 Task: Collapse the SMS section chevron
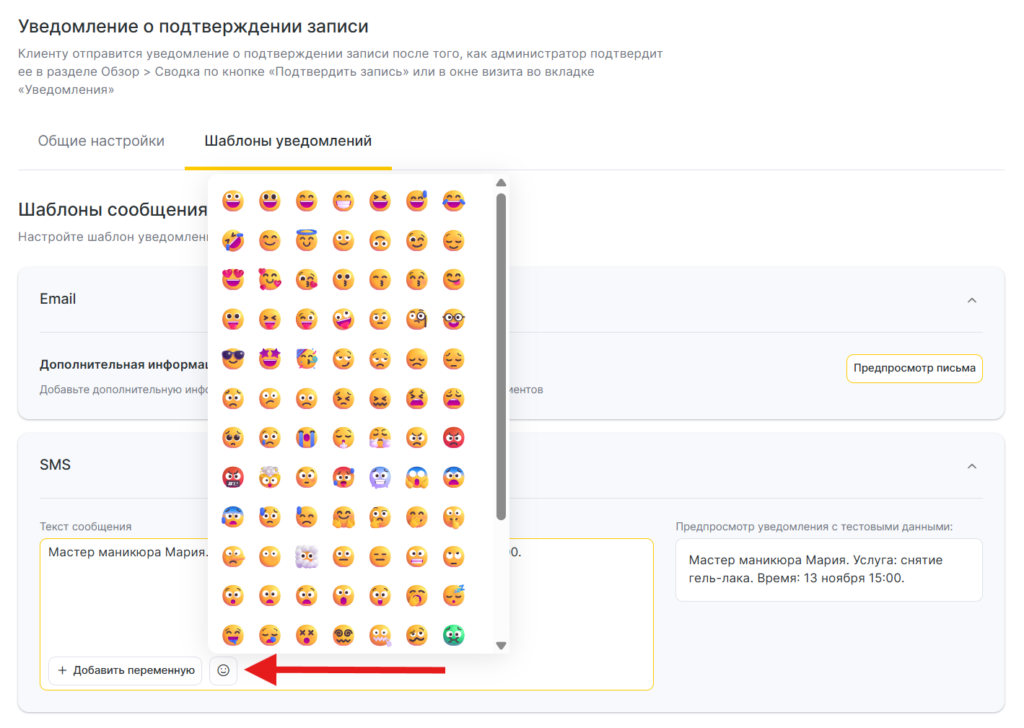[971, 465]
